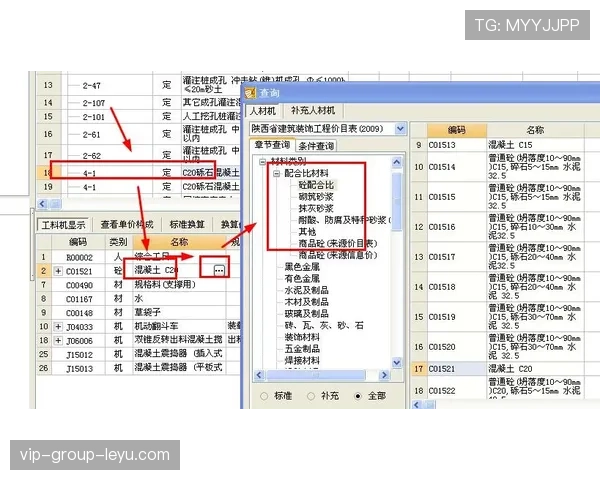Select the 全部 radio button
600x480 pixels.
tap(357, 396)
